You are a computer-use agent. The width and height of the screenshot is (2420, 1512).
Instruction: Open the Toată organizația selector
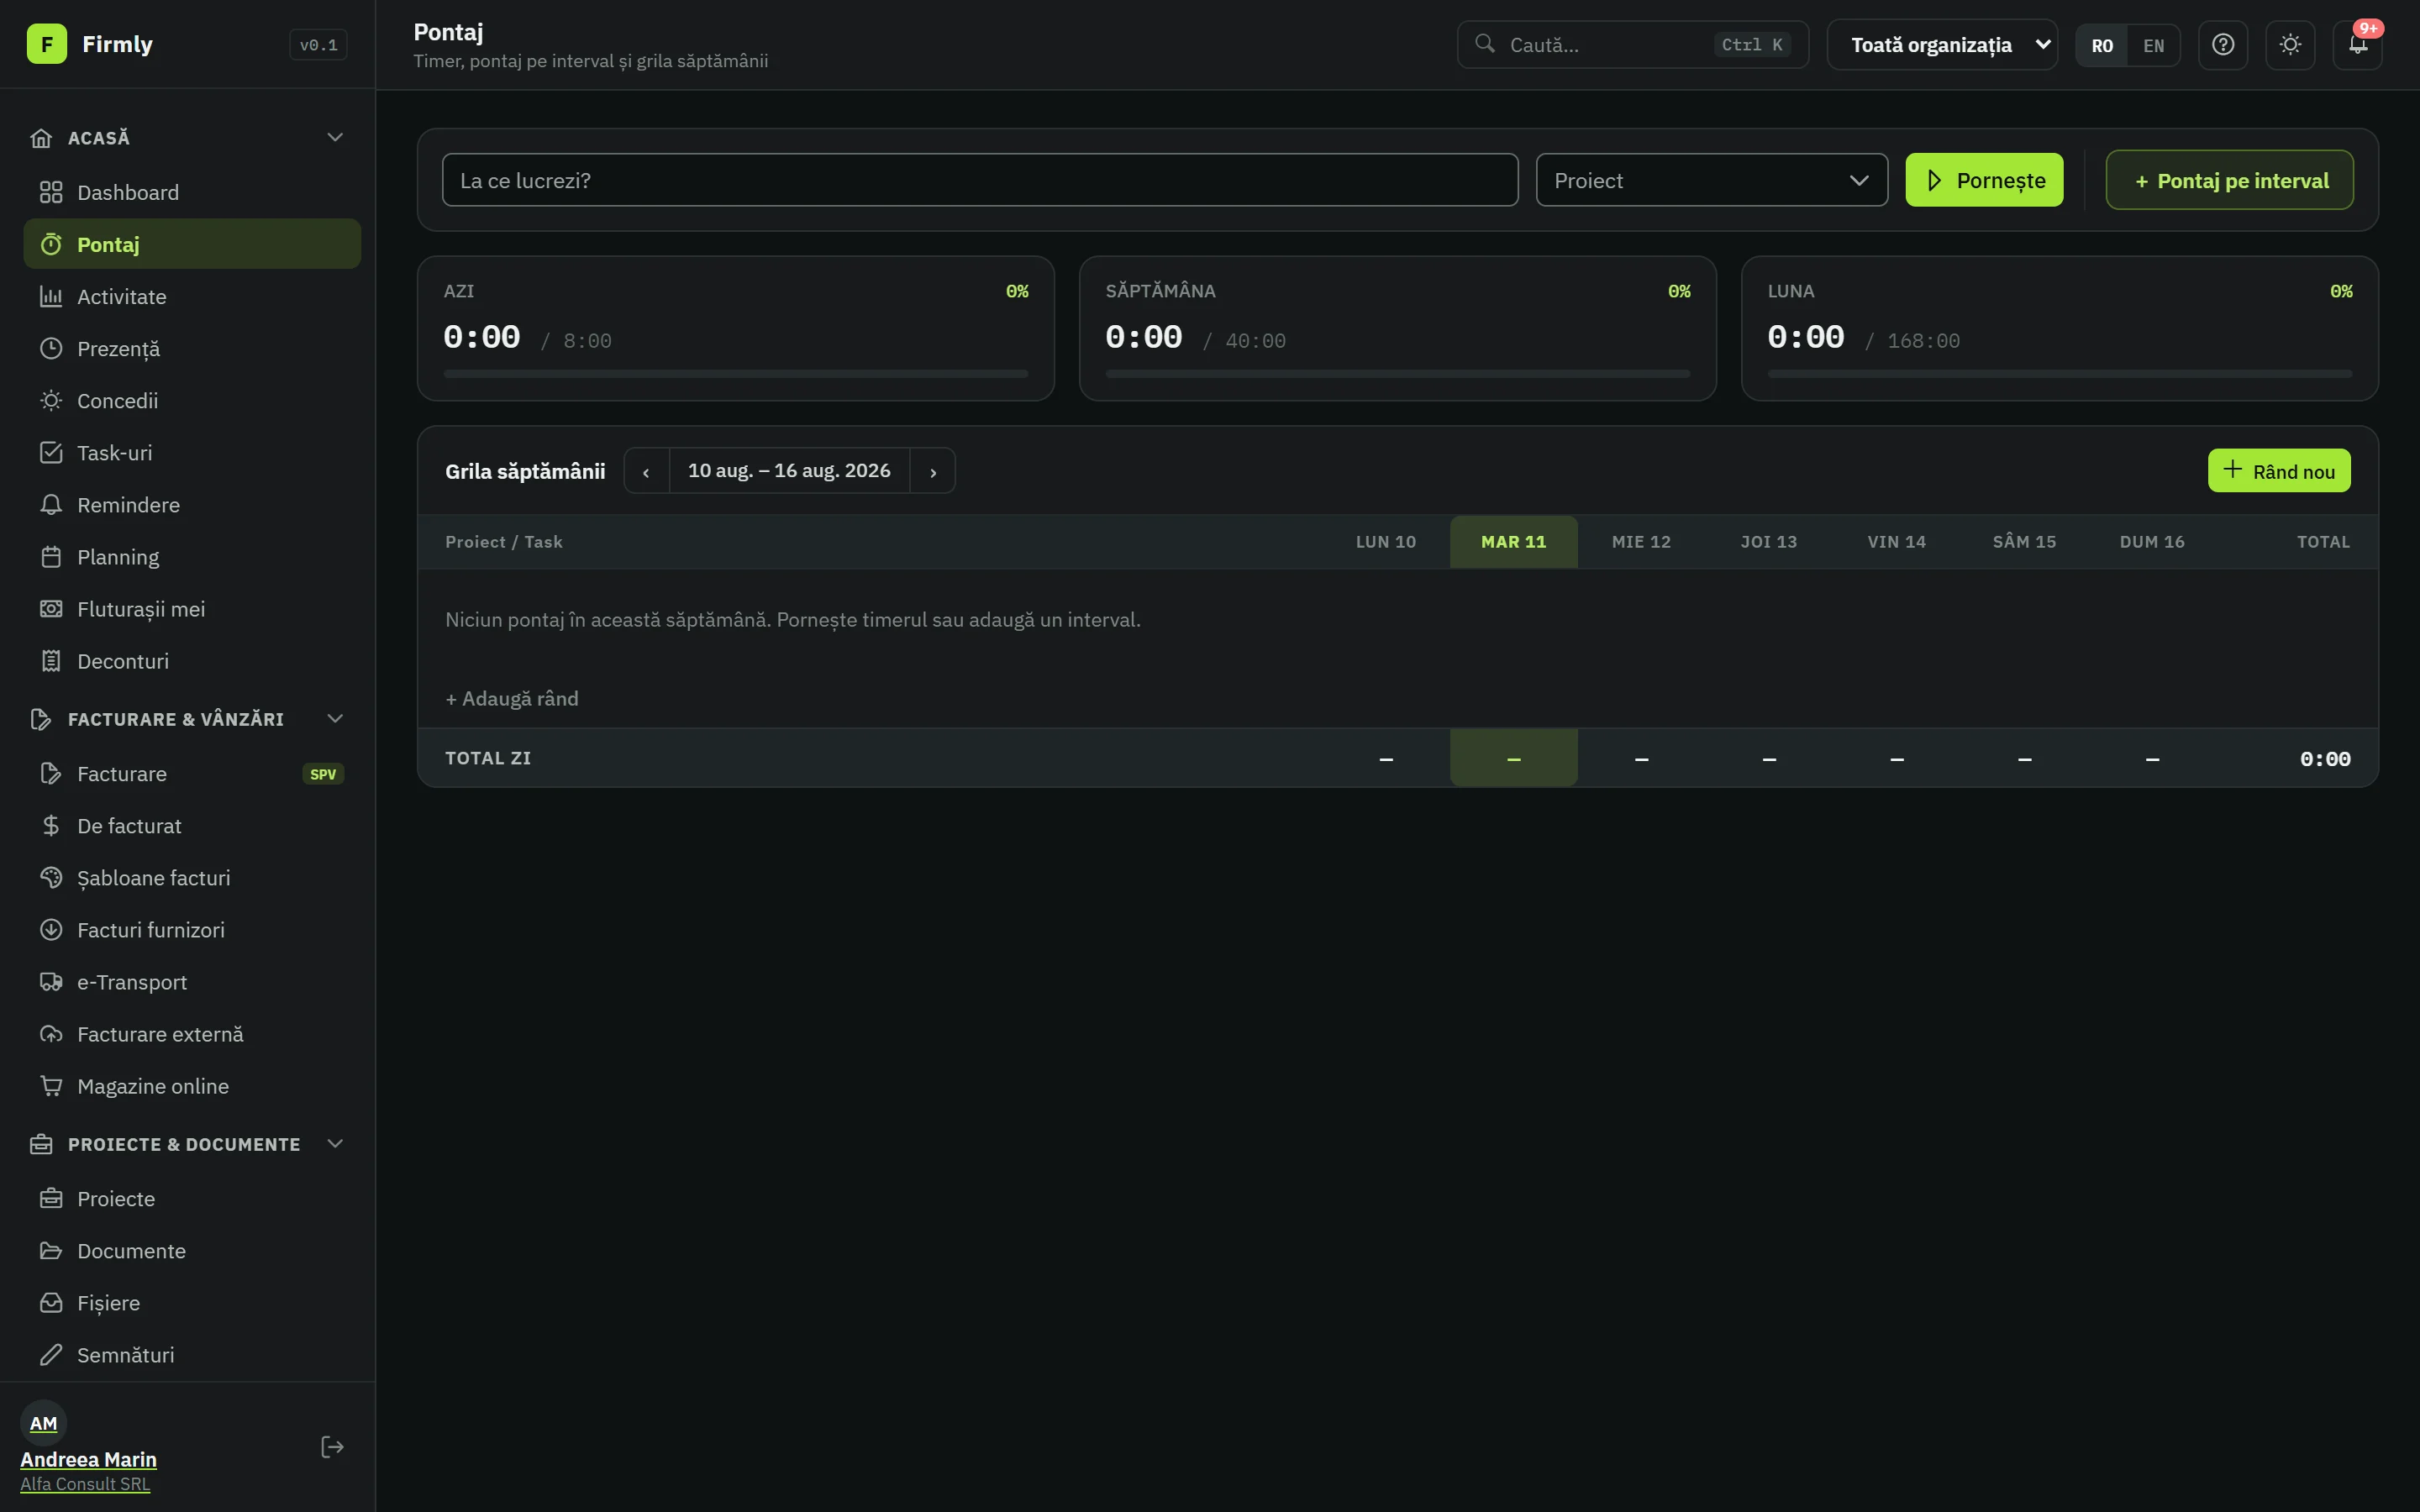coord(1941,45)
